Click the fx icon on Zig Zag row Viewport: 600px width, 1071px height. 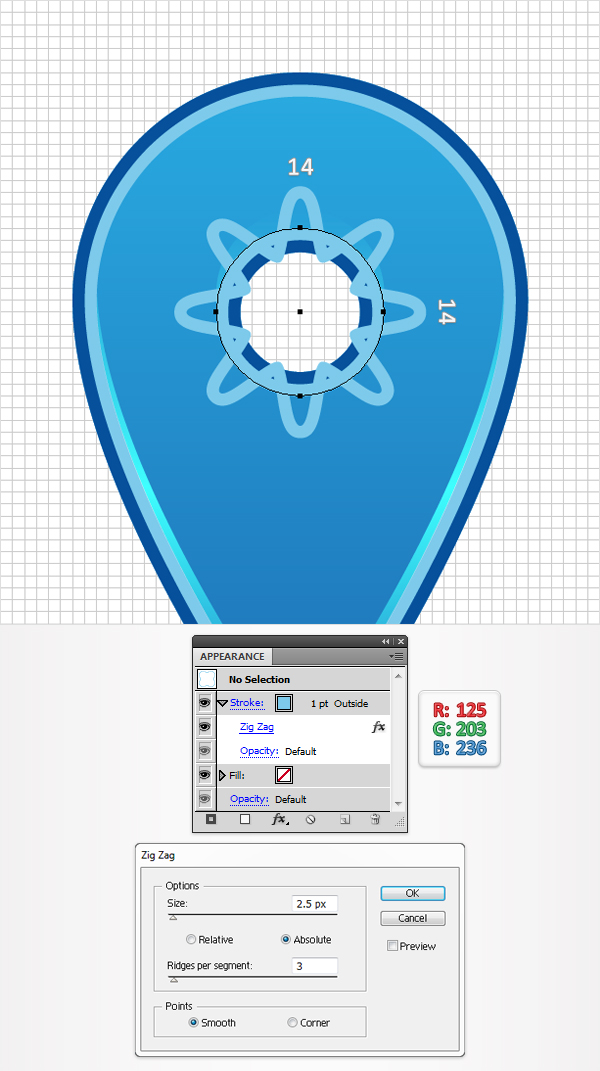pyautogui.click(x=379, y=727)
